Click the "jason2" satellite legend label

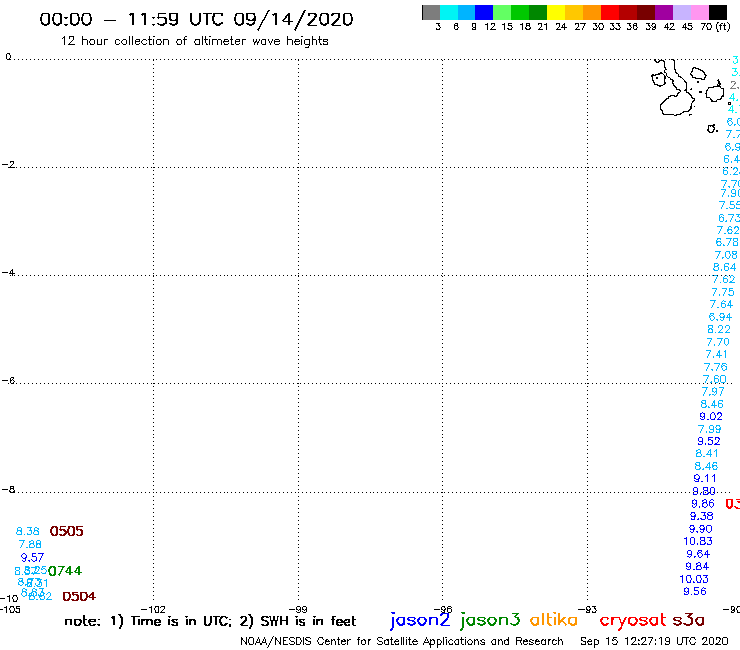[420, 620]
